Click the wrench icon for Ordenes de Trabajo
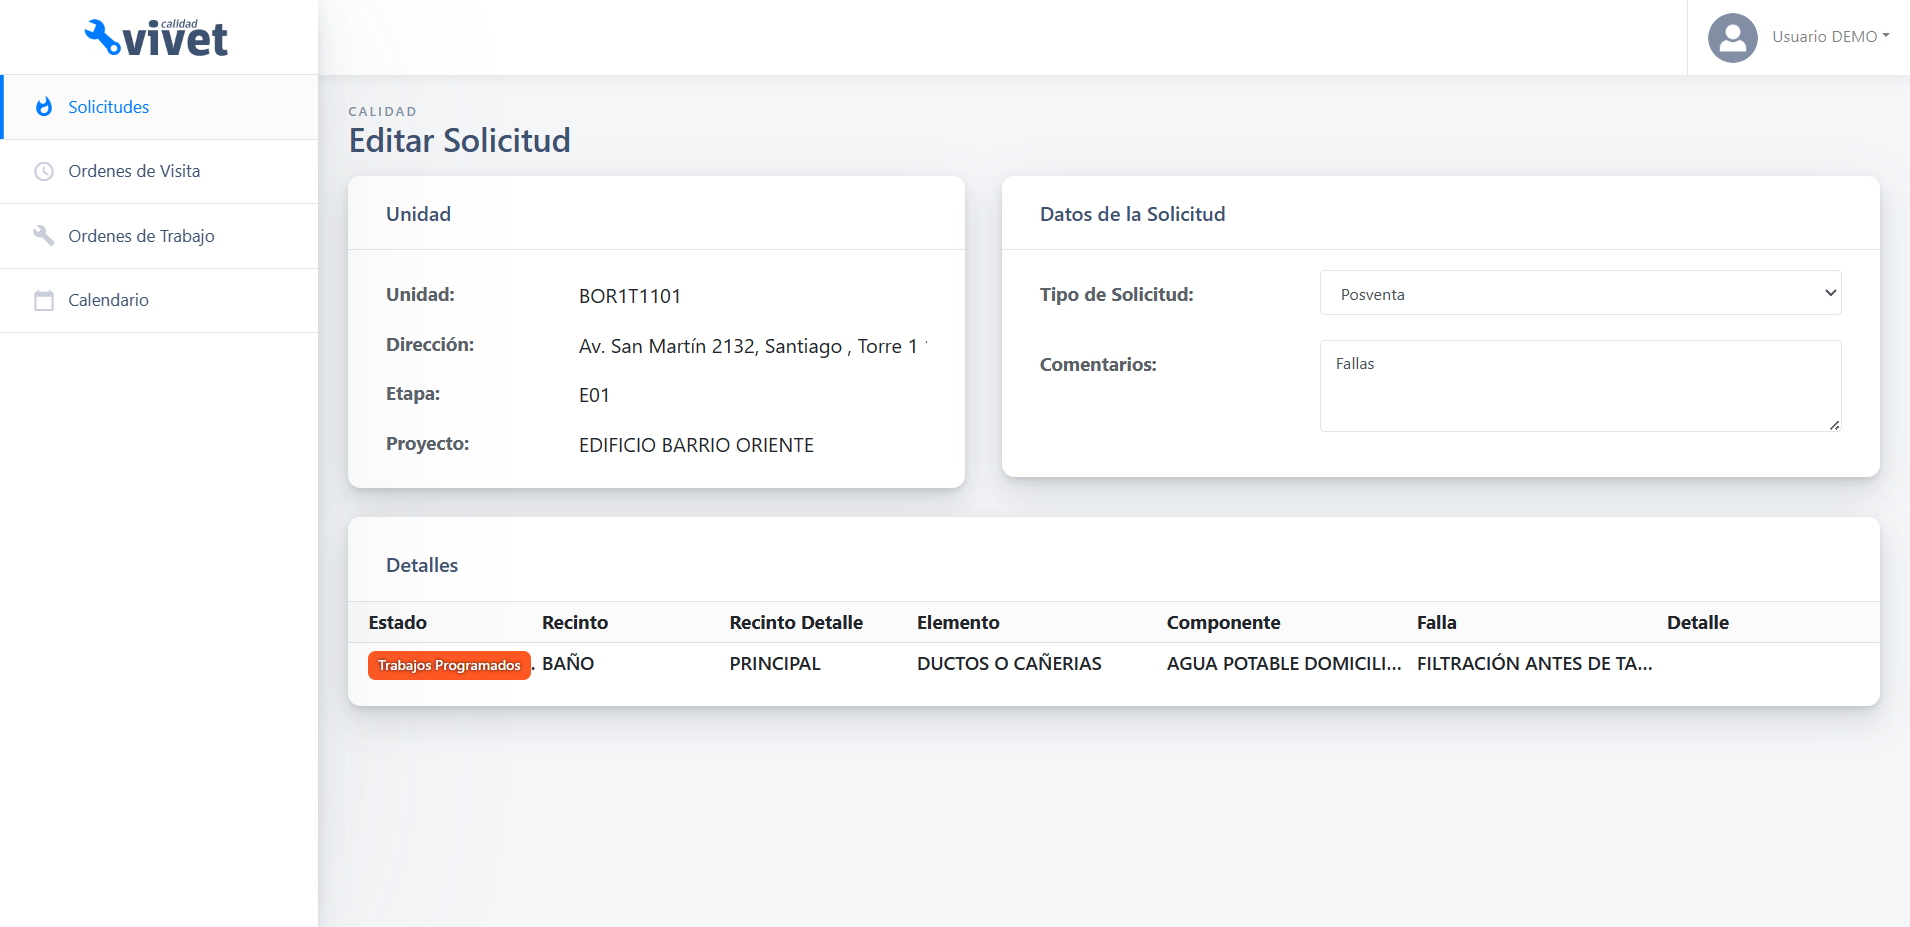Viewport: 1910px width, 927px height. (44, 236)
